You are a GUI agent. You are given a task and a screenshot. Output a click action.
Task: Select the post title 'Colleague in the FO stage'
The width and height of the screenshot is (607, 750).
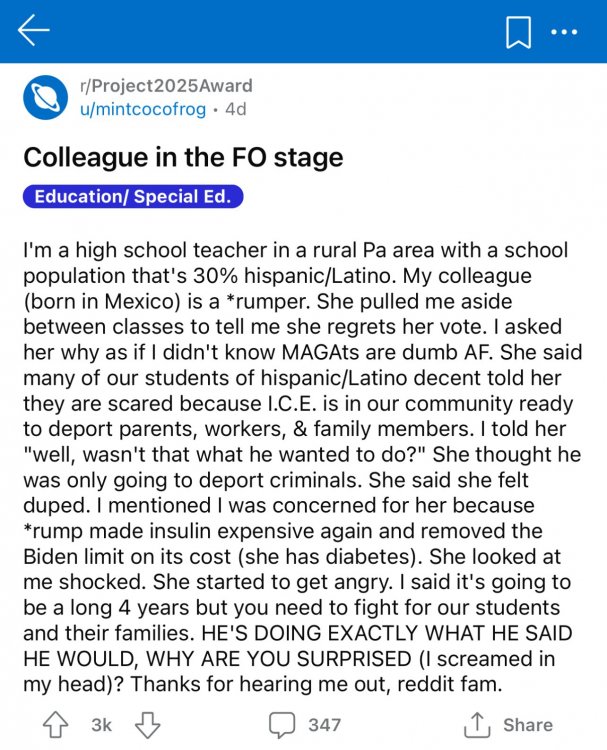pyautogui.click(x=183, y=157)
